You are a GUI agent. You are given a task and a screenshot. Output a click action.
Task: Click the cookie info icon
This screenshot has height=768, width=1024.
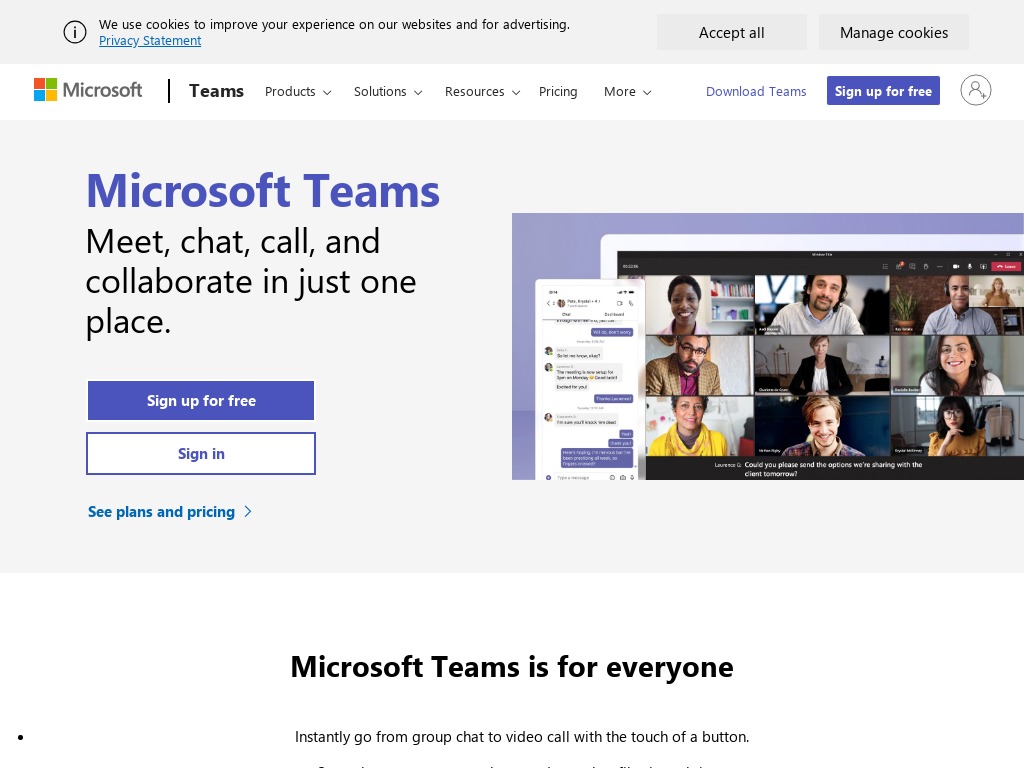tap(74, 32)
